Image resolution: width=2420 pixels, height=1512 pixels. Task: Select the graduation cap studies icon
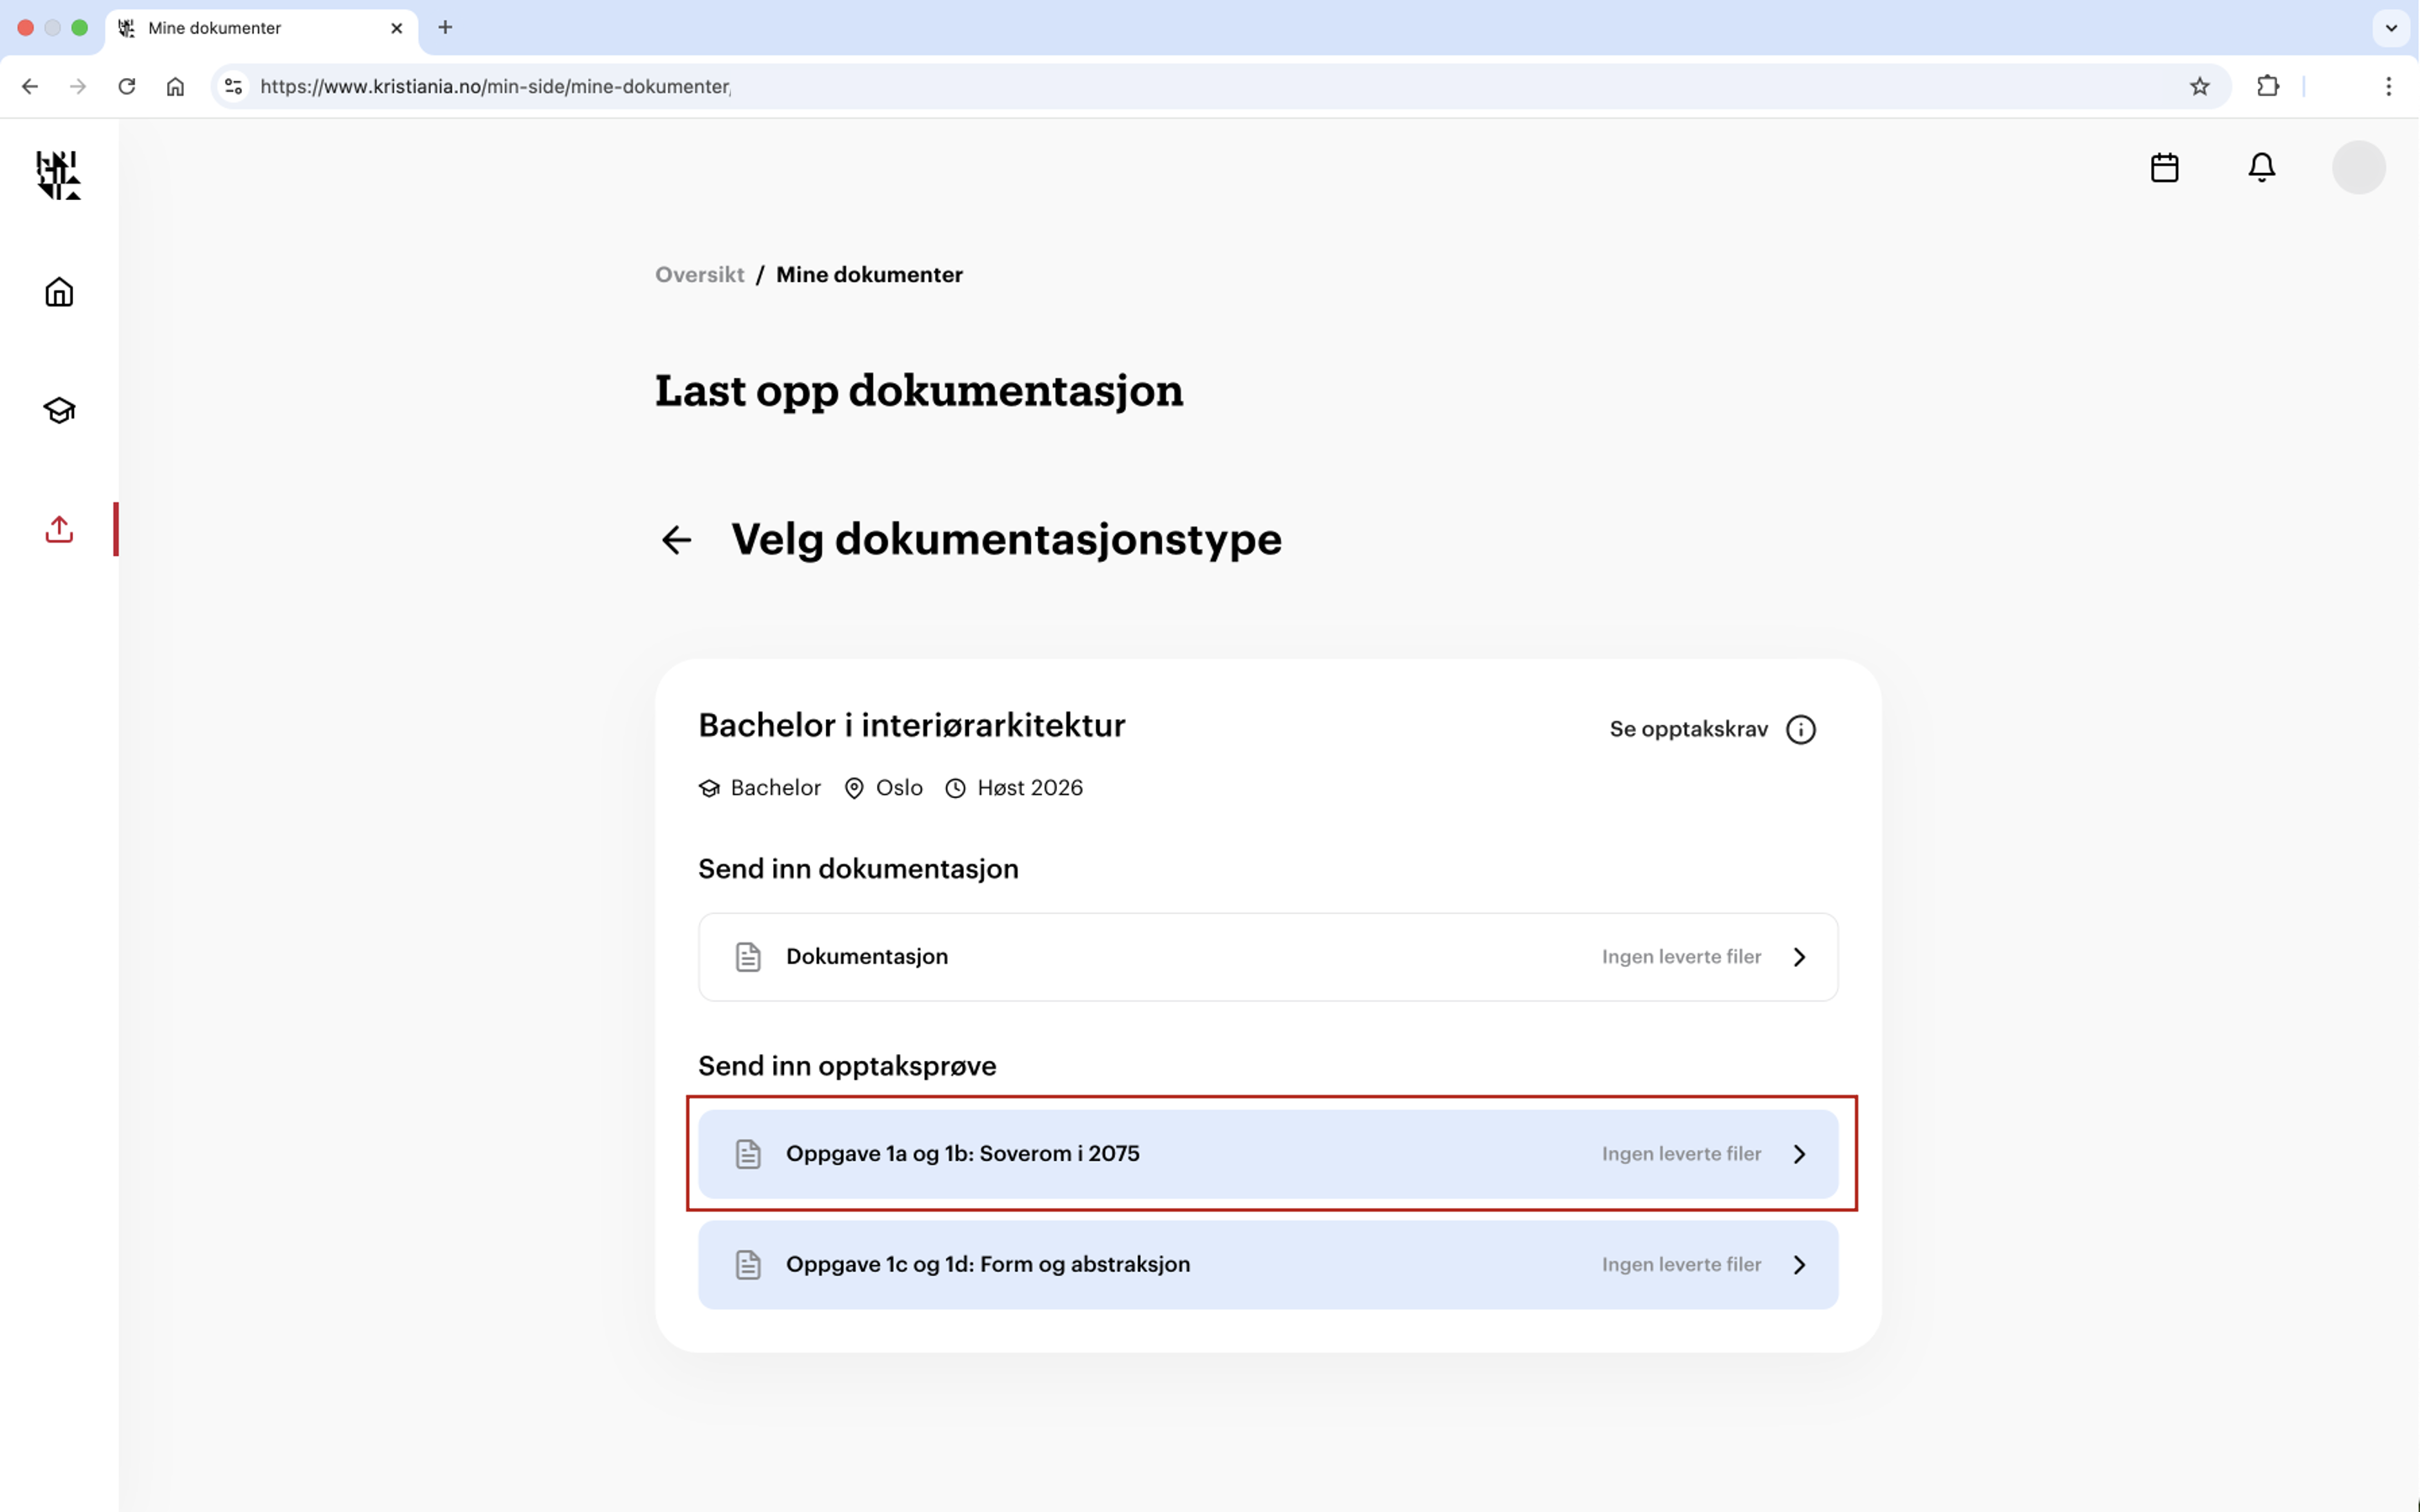pos(58,410)
